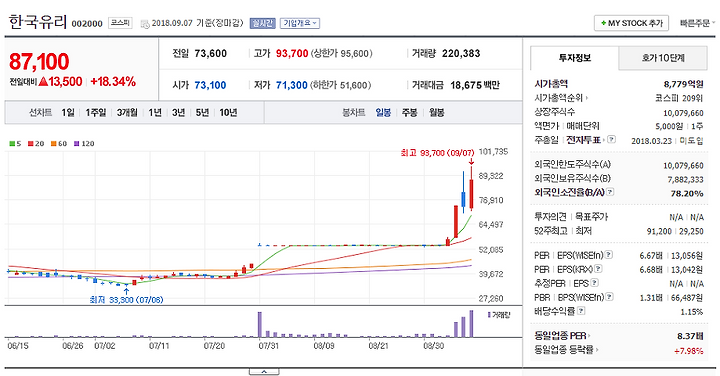Image resolution: width=720 pixels, height=376 pixels.
Task: Select 3년 line chart period
Action: [179, 112]
